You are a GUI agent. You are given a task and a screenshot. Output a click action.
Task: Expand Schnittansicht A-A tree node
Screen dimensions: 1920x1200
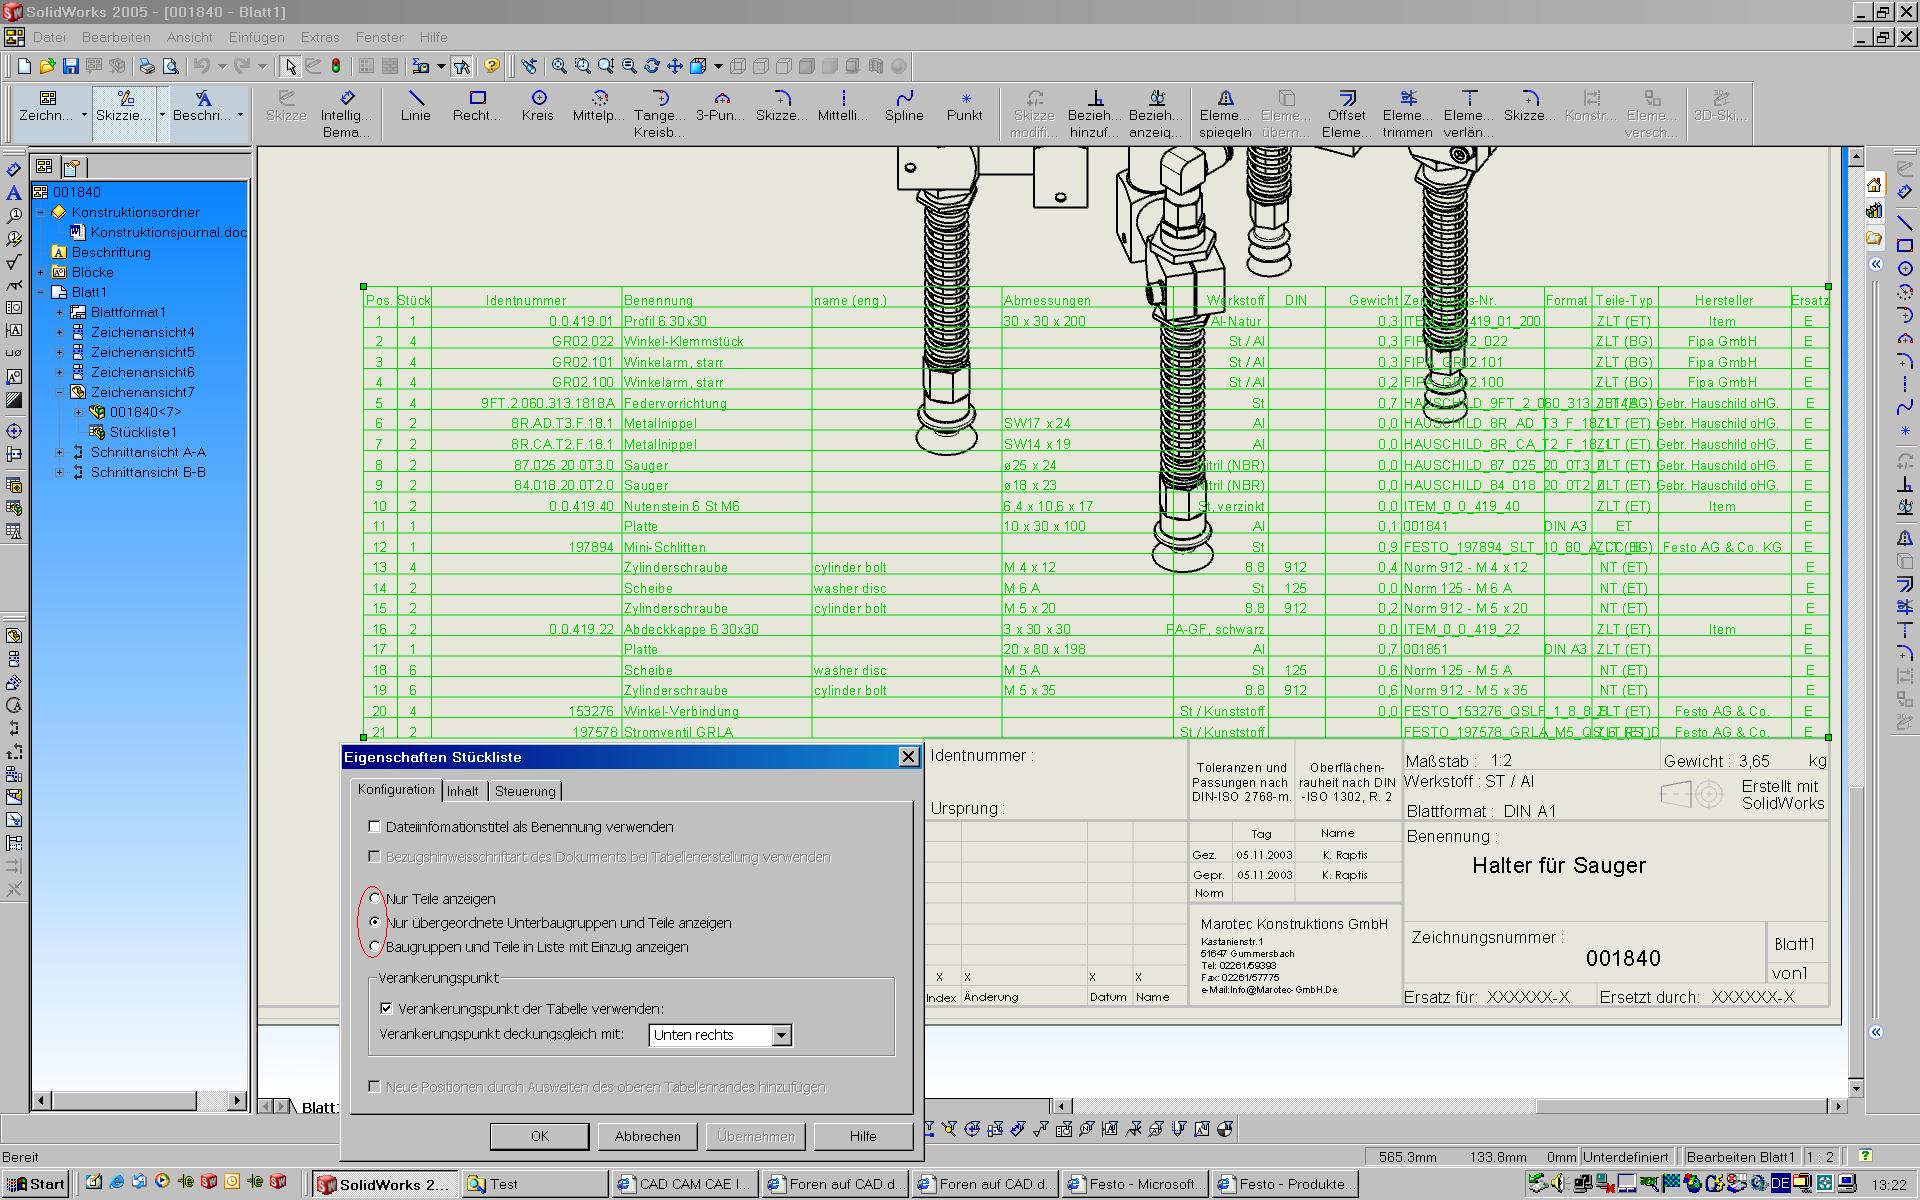tap(59, 452)
